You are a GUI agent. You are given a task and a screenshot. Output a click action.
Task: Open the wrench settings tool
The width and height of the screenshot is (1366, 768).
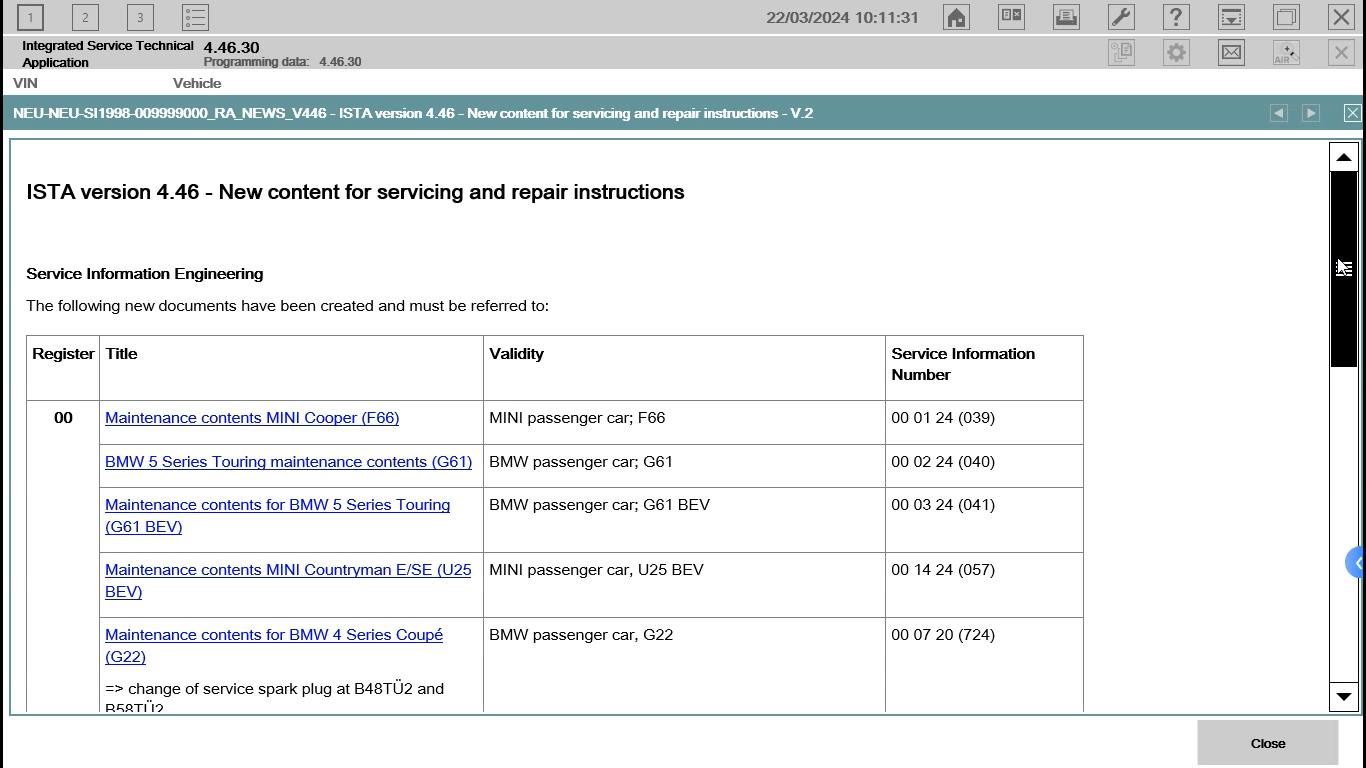(x=1121, y=17)
